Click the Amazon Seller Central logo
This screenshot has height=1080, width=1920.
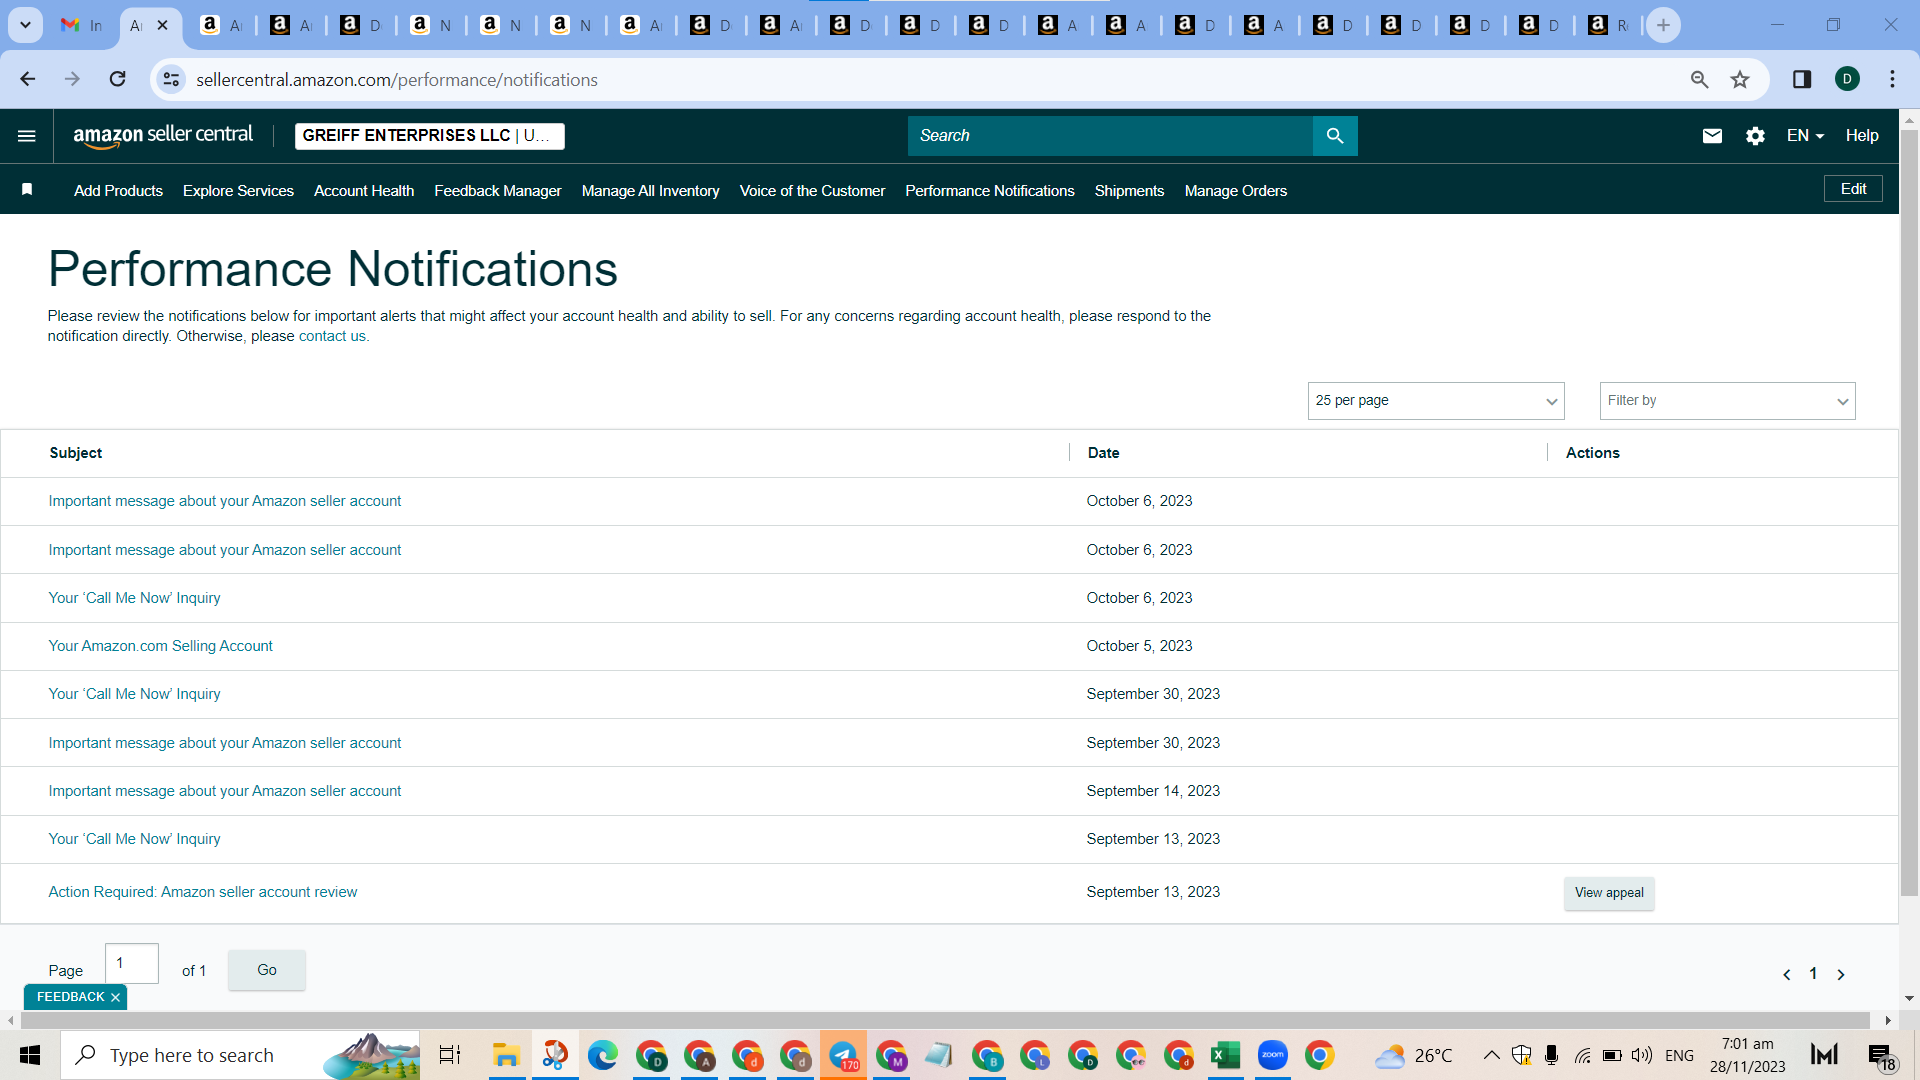tap(163, 136)
